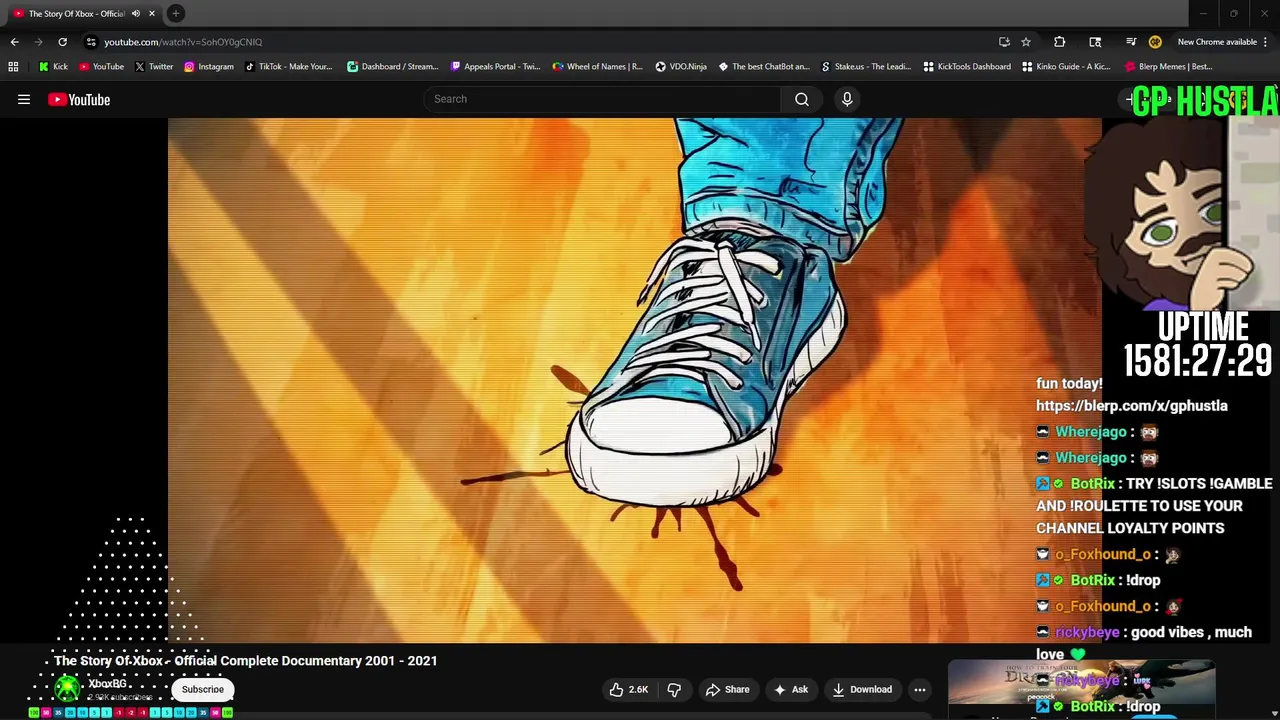This screenshot has width=1280, height=720.
Task: Click the browser back arrow
Action: click(14, 42)
